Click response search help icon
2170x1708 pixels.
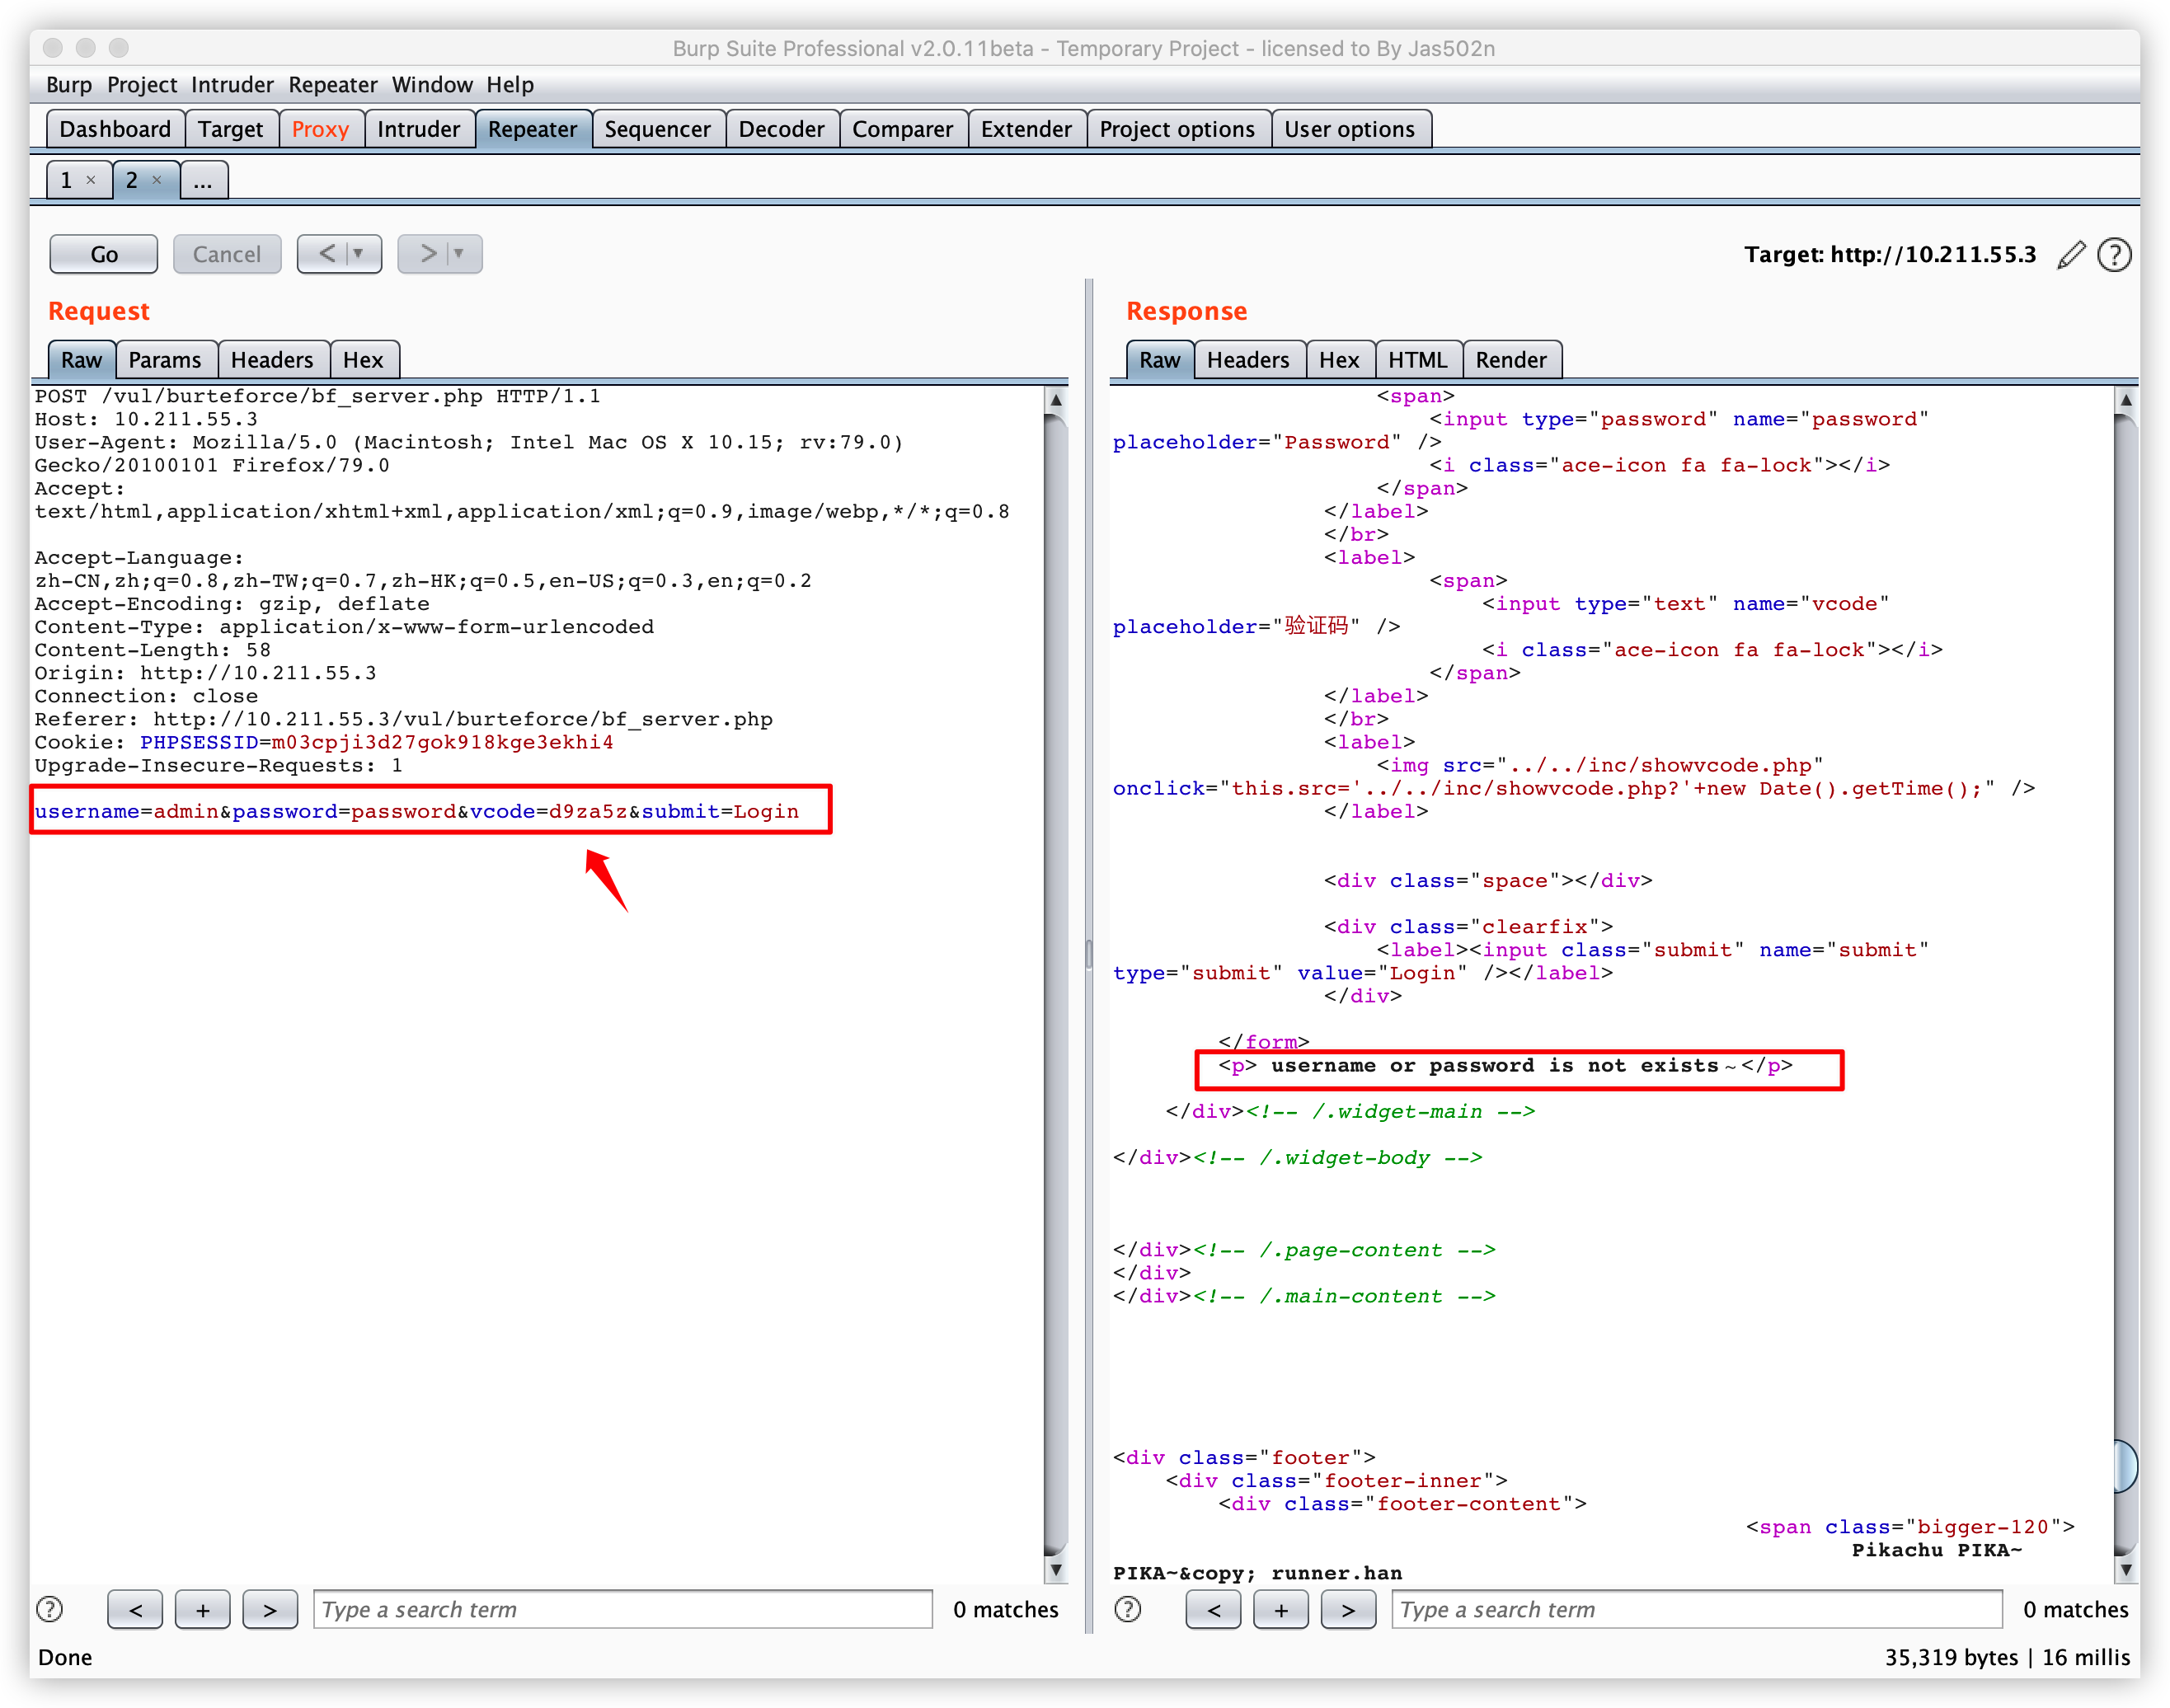(x=1127, y=1609)
